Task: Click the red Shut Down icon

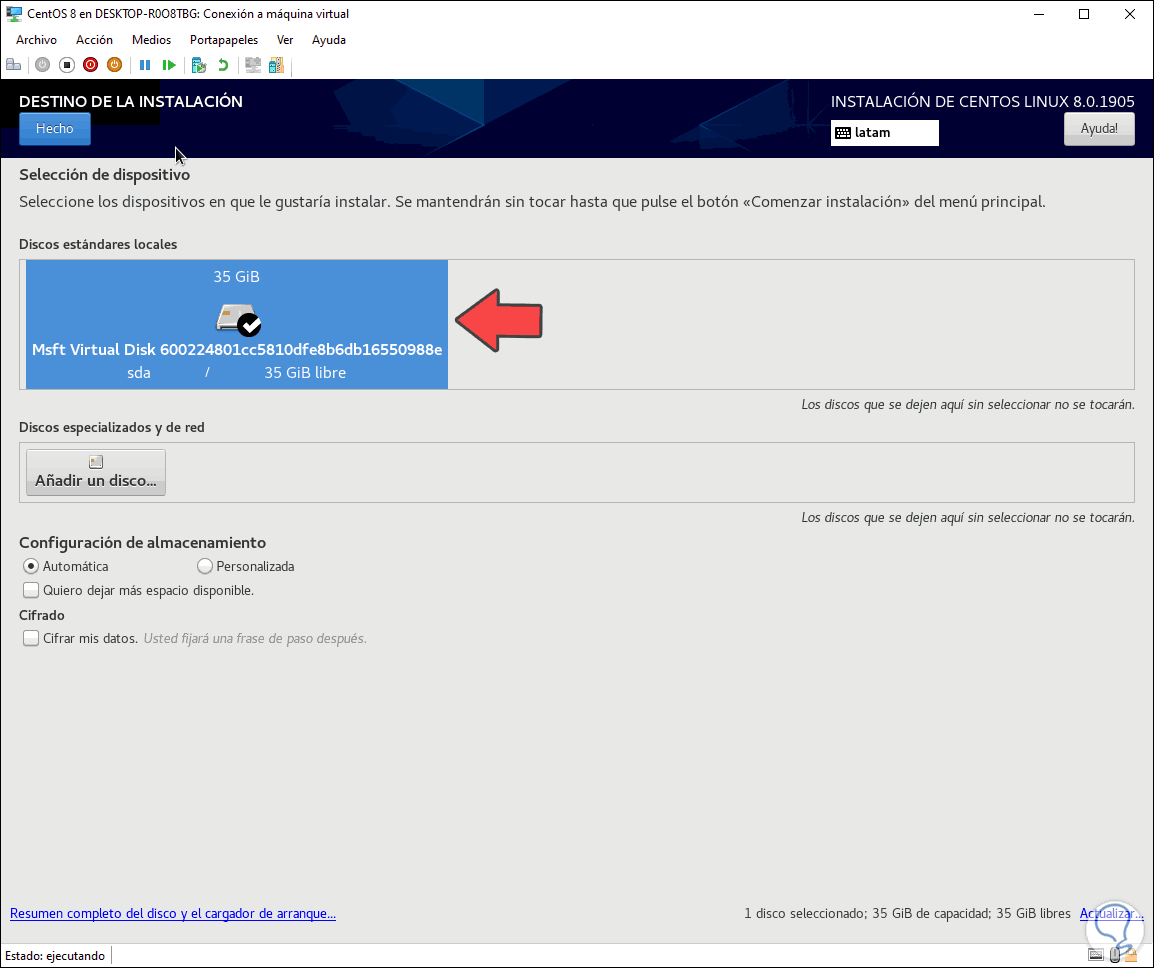Action: point(91,66)
